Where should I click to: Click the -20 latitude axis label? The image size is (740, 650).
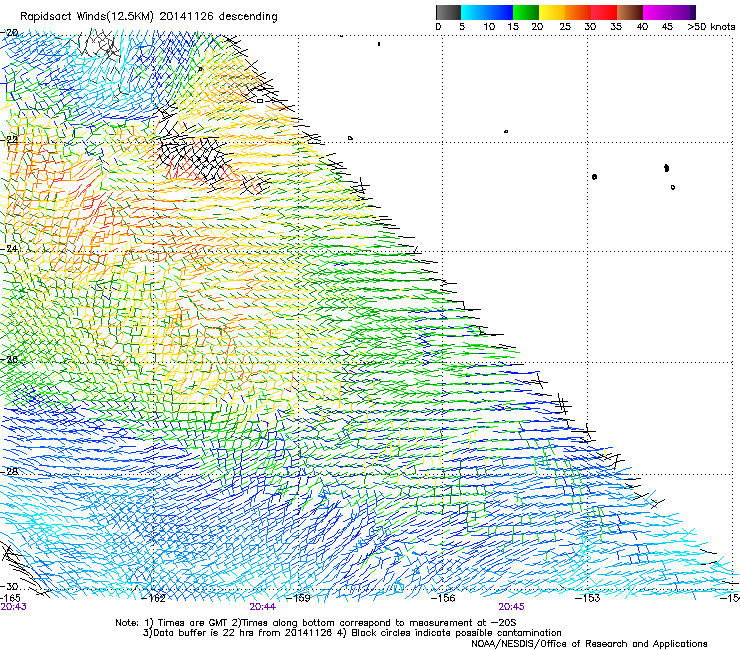tap(9, 33)
